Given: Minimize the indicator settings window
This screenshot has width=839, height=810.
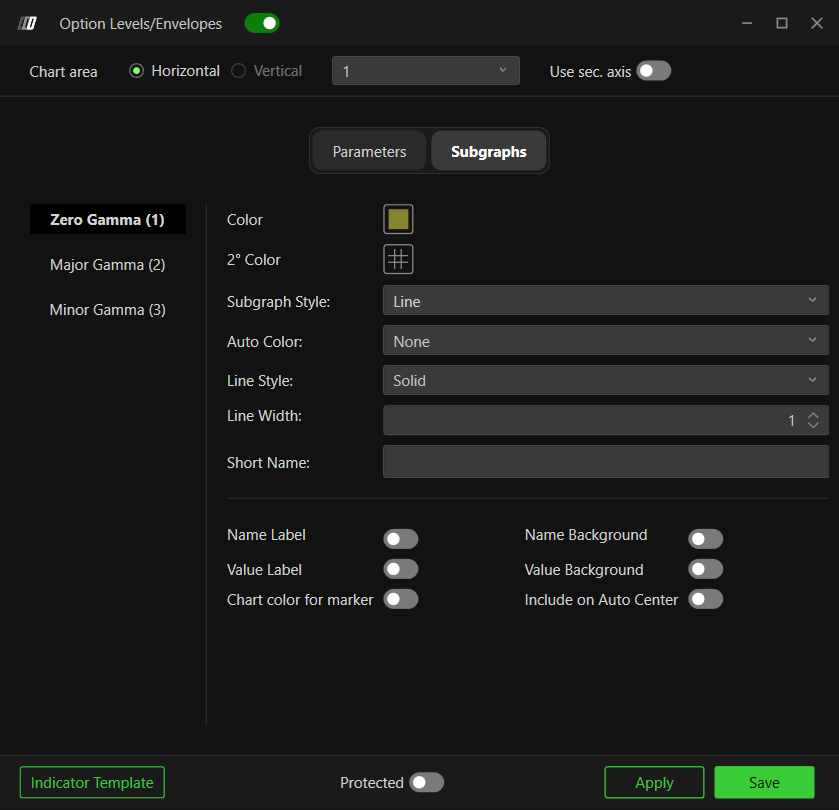Looking at the screenshot, I should [x=747, y=24].
